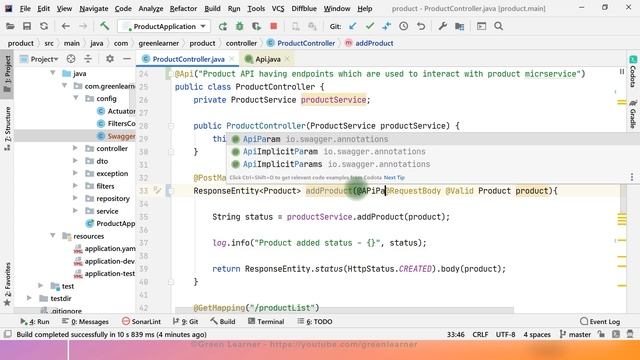Screen dimensions: 640x360
Task: Click the red Stop button
Action: point(273,27)
